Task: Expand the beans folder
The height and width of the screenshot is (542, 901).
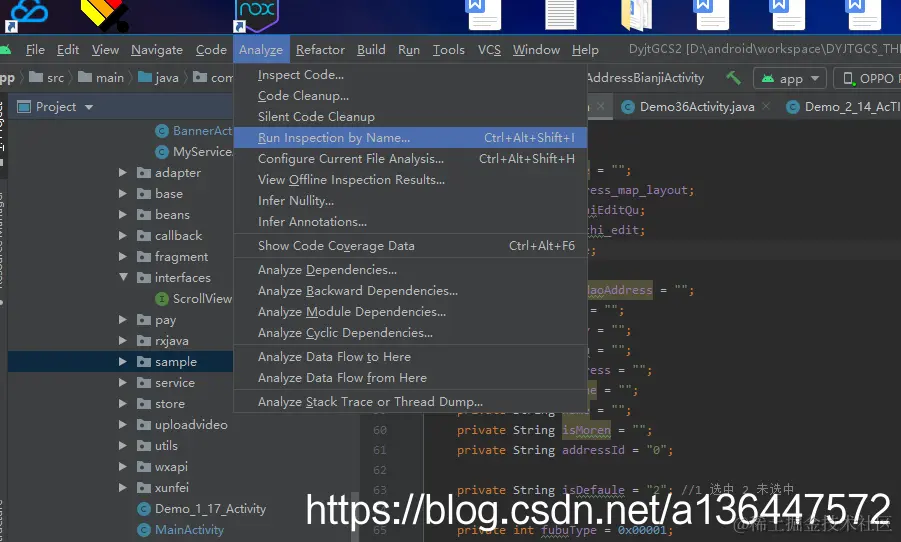Action: tap(122, 214)
